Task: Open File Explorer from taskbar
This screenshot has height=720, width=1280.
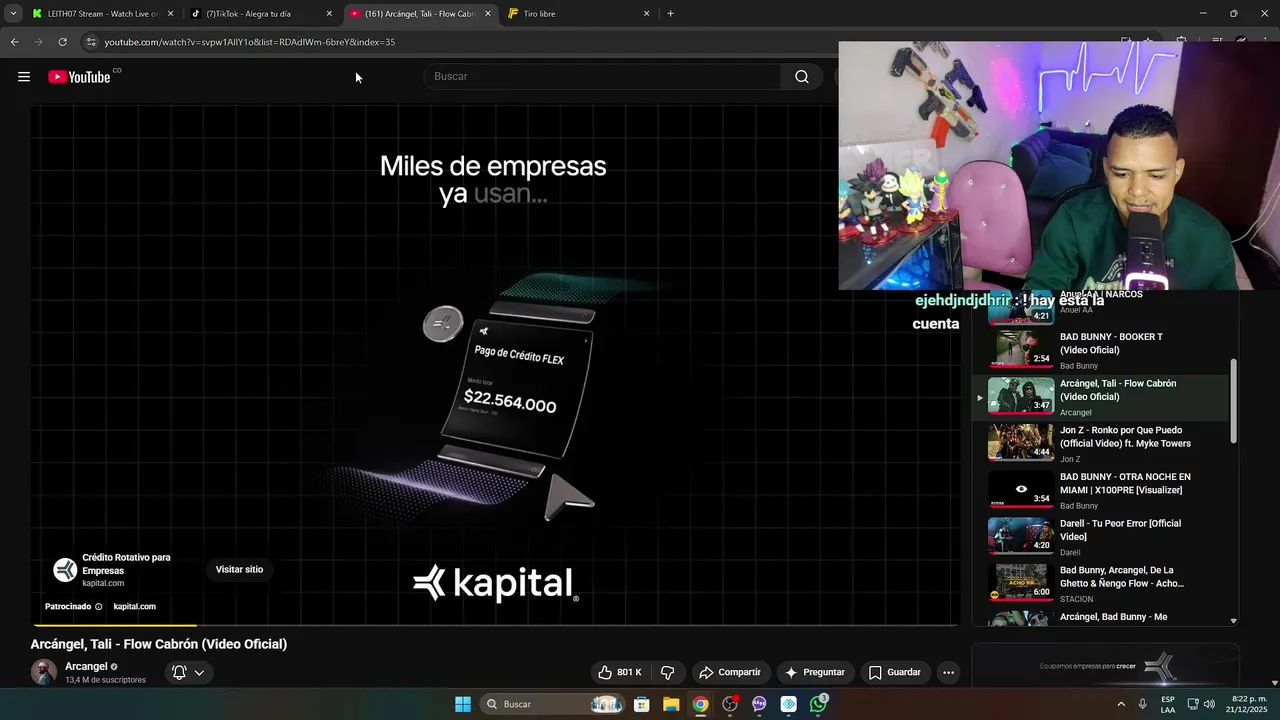Action: tap(671, 704)
